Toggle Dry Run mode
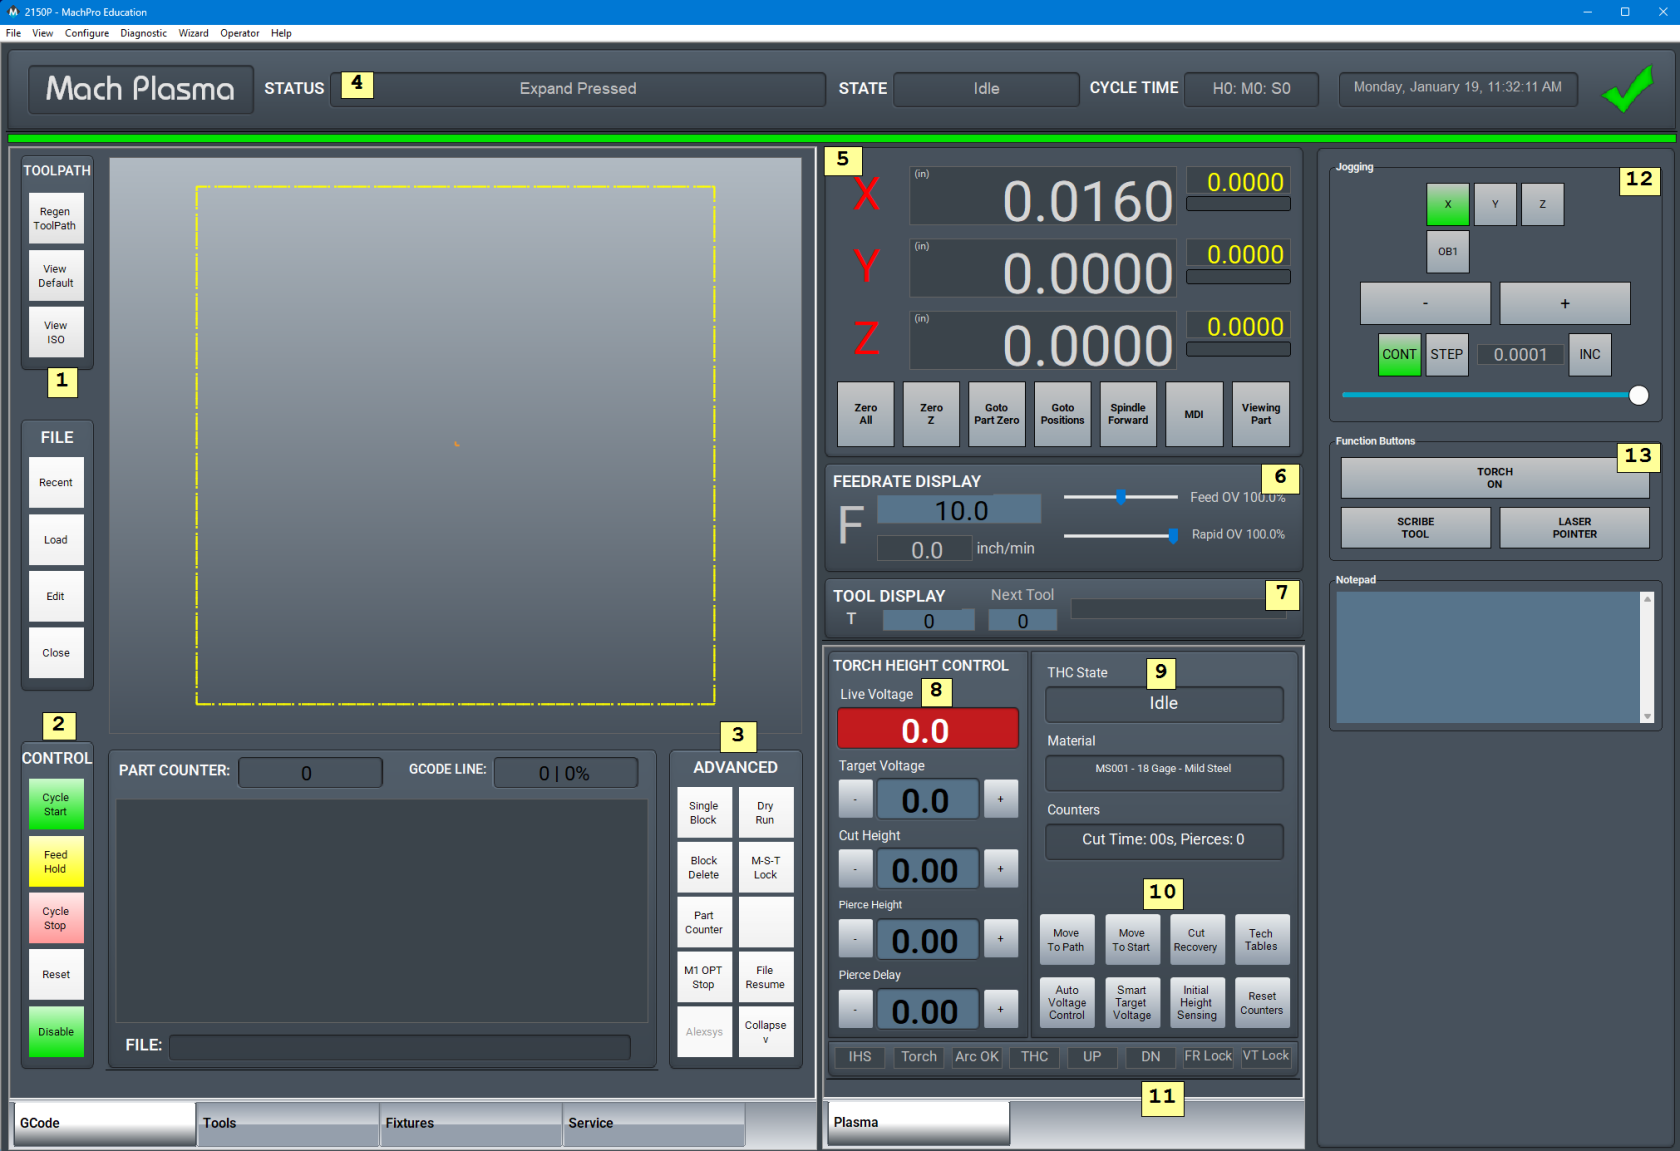The height and width of the screenshot is (1151, 1680). (x=765, y=813)
